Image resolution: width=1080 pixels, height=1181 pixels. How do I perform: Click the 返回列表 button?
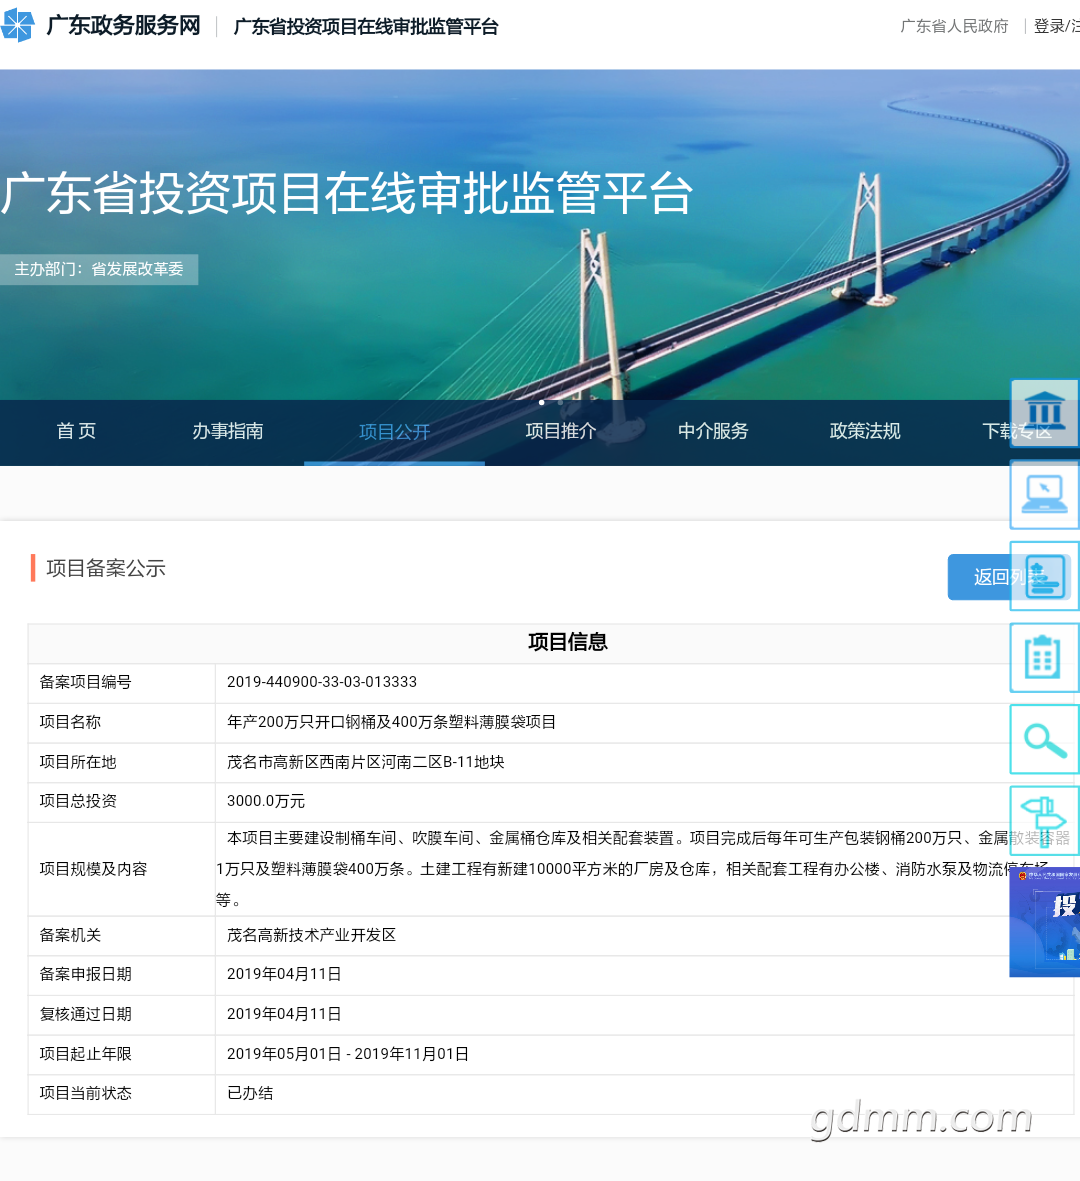tap(1008, 577)
